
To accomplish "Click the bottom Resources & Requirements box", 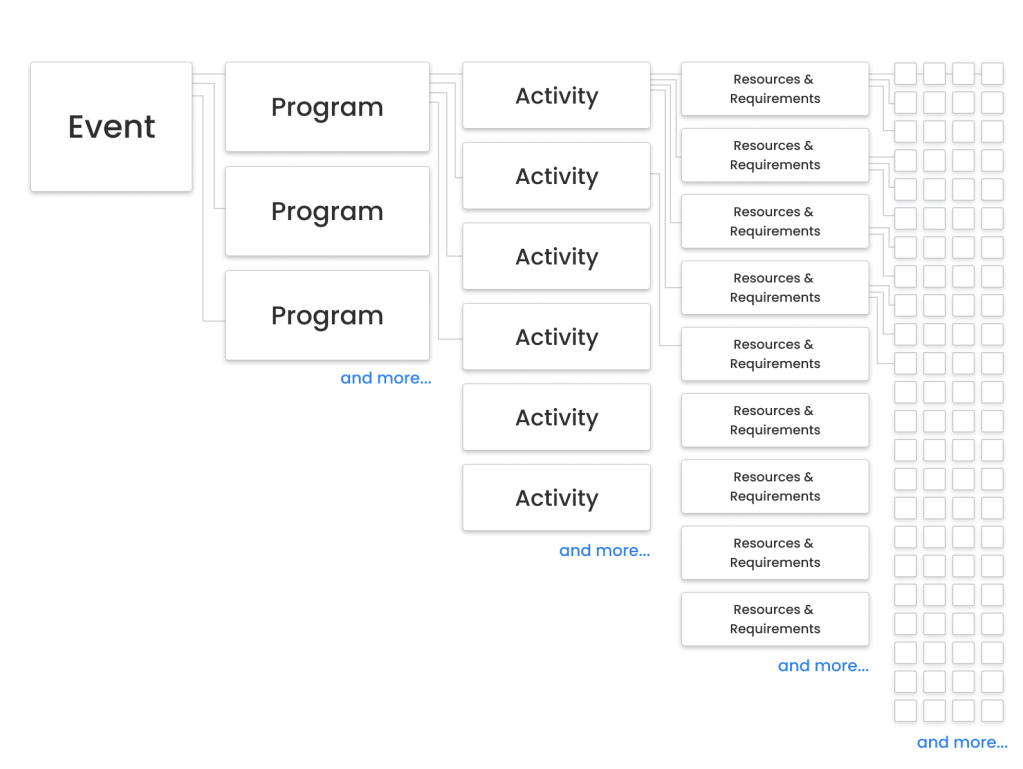I will tap(775, 619).
